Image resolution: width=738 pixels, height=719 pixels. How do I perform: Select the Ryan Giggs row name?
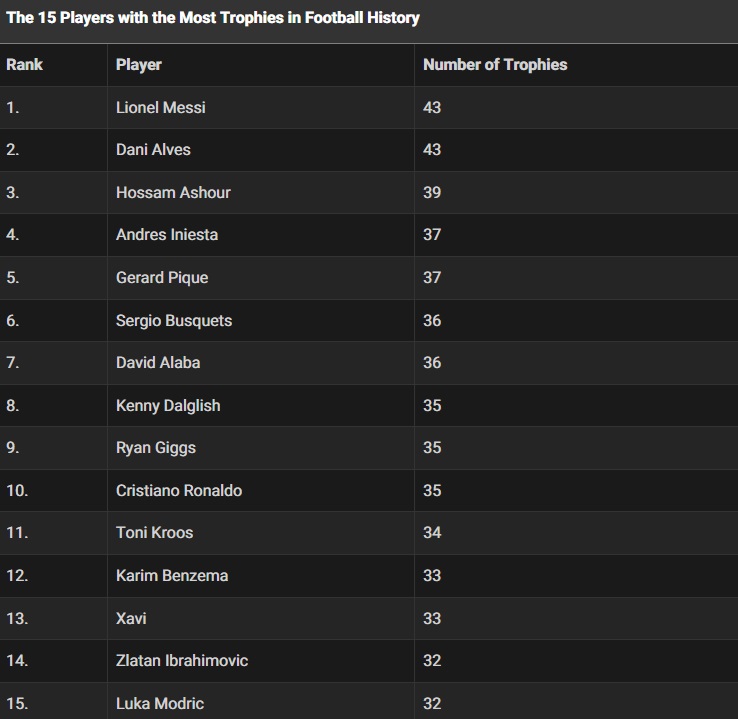tap(156, 448)
